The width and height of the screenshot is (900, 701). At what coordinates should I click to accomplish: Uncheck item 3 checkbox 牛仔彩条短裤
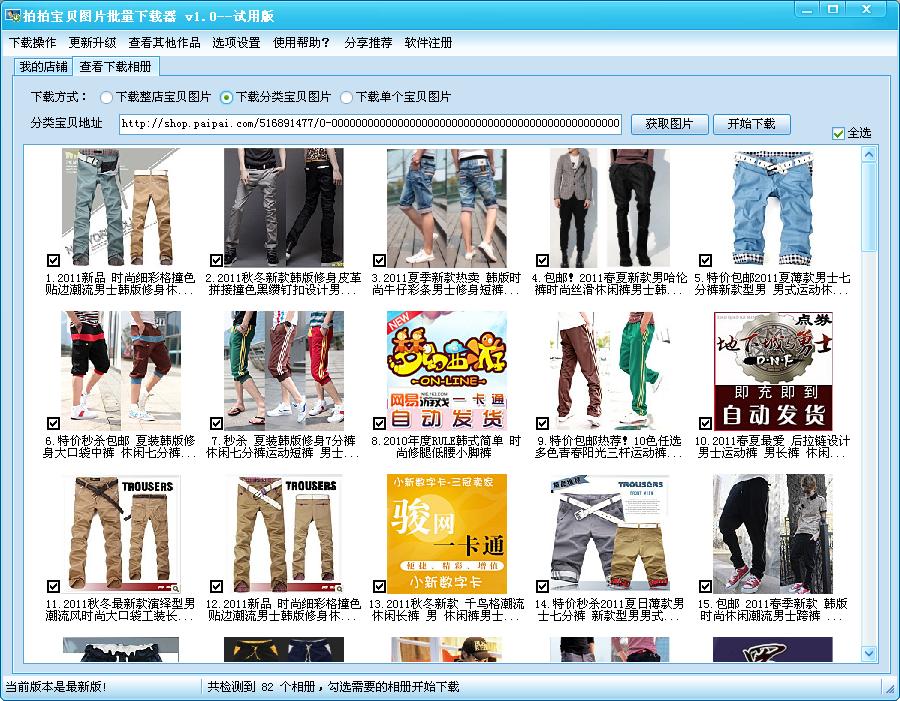click(x=379, y=260)
